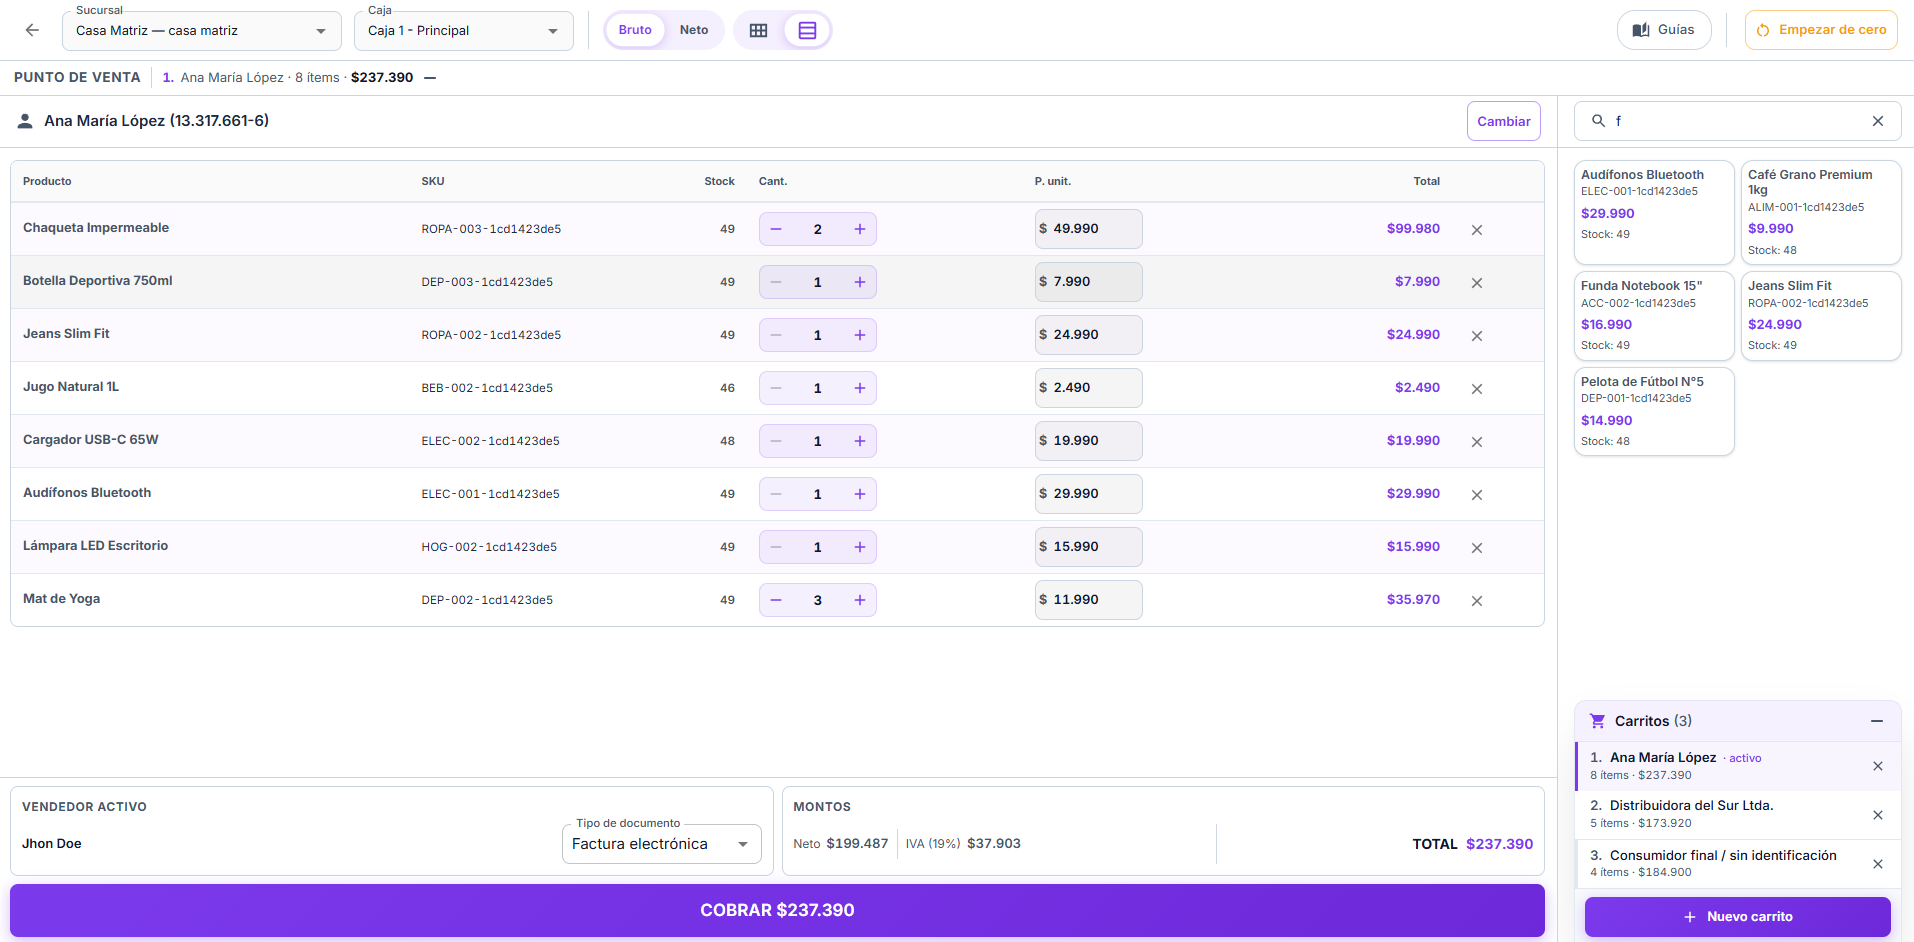Add Pelota de Fútbol N°5 card
This screenshot has width=1914, height=942.
pos(1654,412)
